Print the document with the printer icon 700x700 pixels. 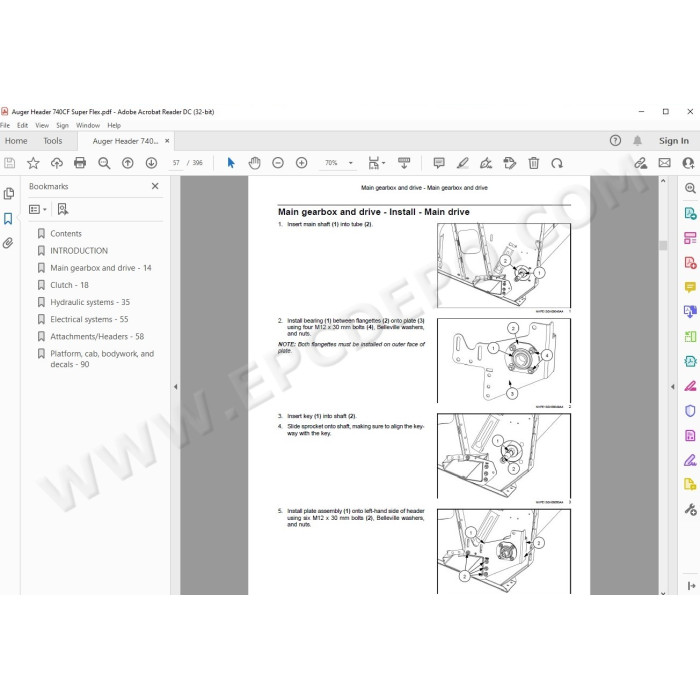point(80,163)
